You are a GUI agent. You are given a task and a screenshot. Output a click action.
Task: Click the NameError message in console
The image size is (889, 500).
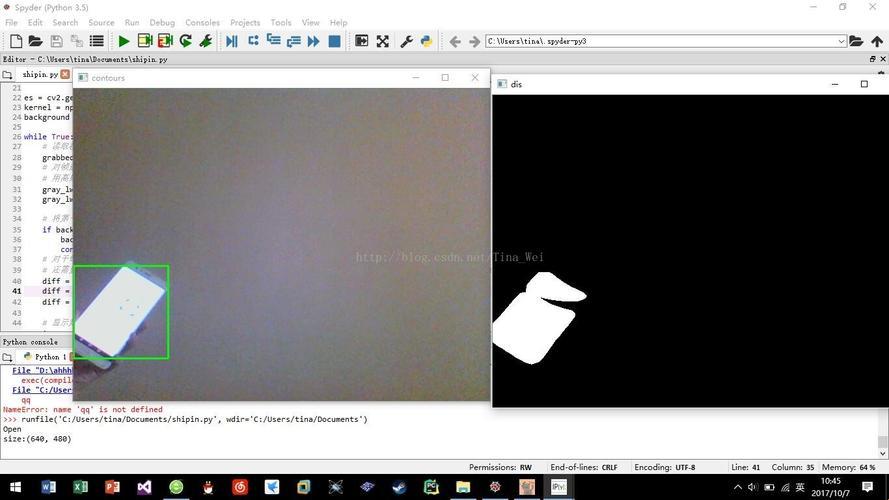pyautogui.click(x=83, y=409)
